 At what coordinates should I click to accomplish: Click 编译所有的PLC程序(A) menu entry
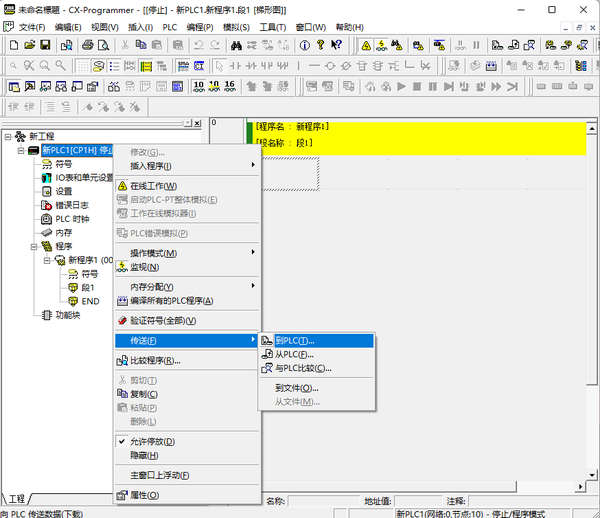188,301
